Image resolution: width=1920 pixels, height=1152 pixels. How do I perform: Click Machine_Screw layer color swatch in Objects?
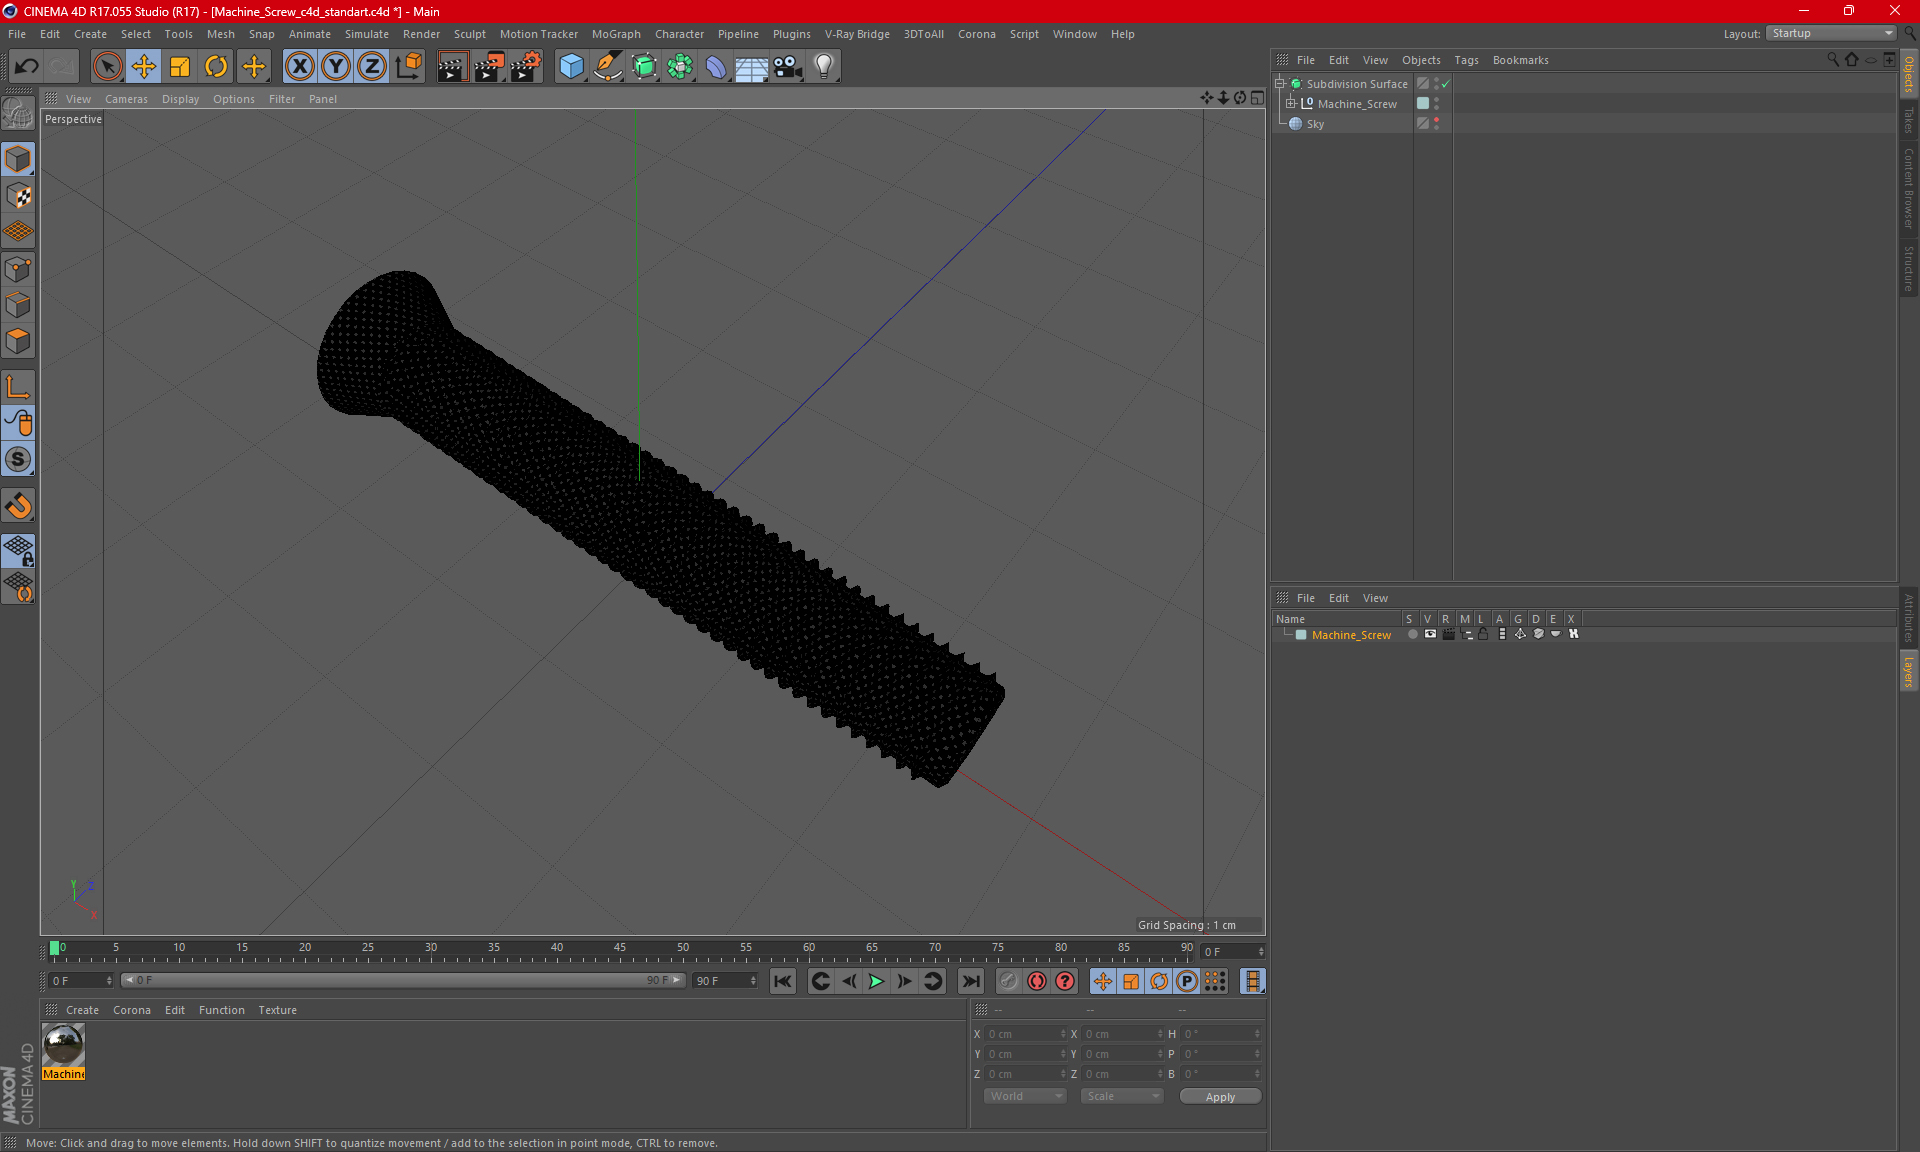(x=1423, y=104)
